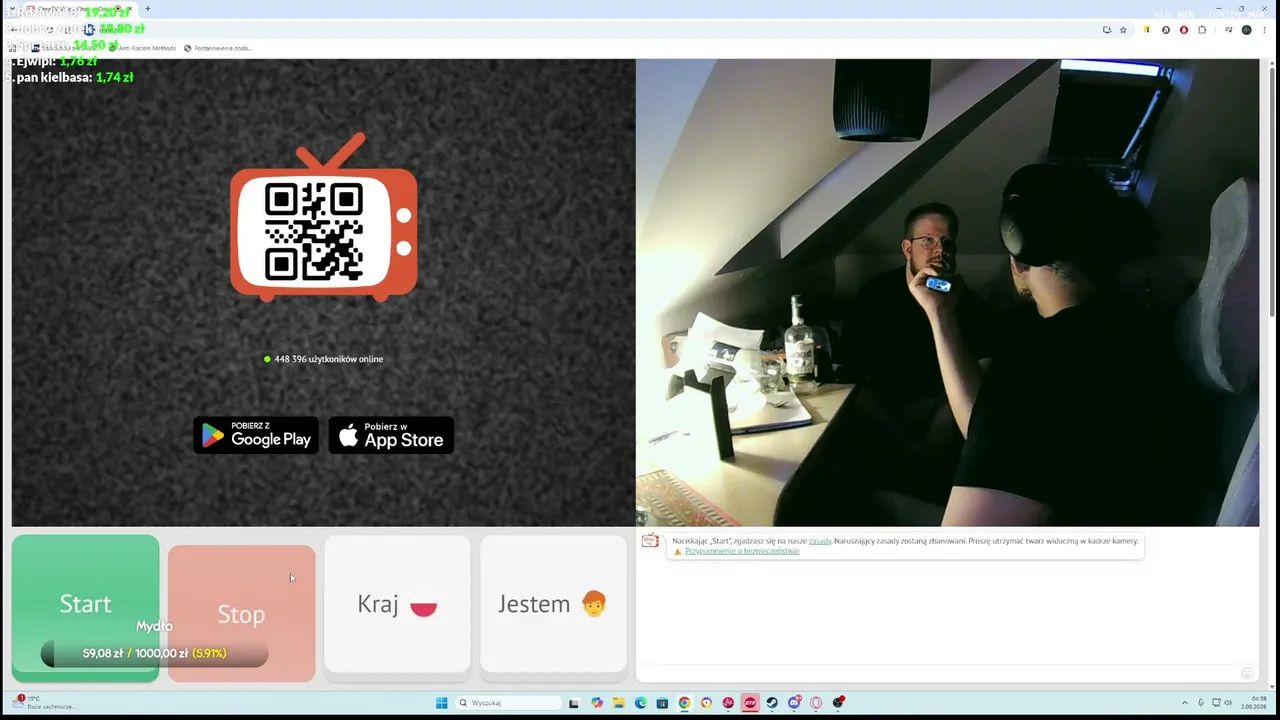Open the Jestem gender selector
This screenshot has height=720, width=1280.
(x=553, y=604)
